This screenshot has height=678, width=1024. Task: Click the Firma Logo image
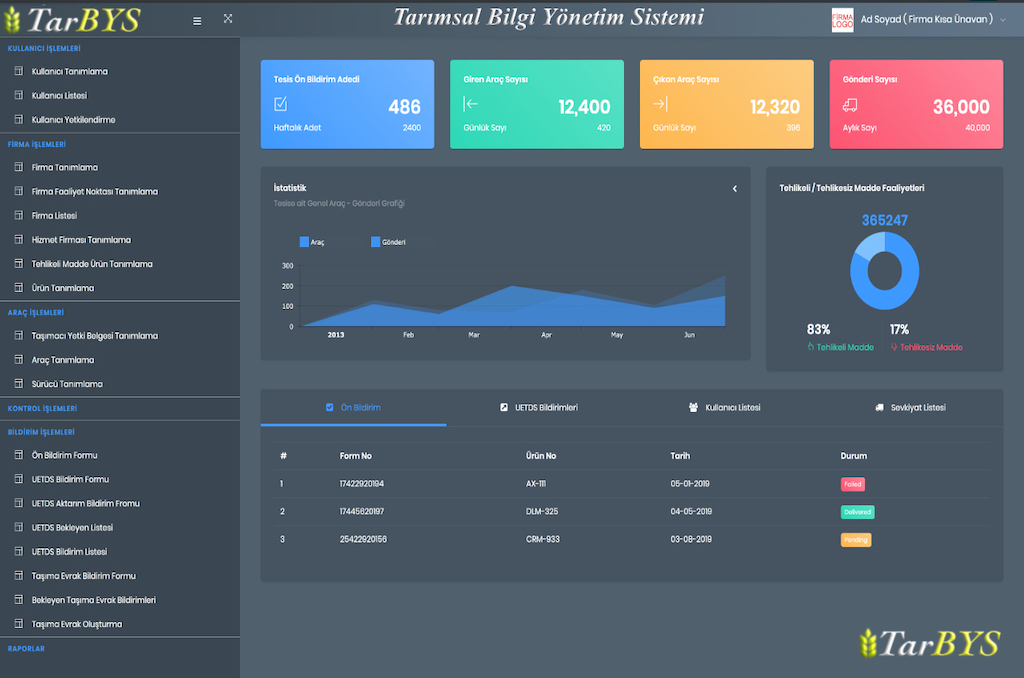coord(842,20)
